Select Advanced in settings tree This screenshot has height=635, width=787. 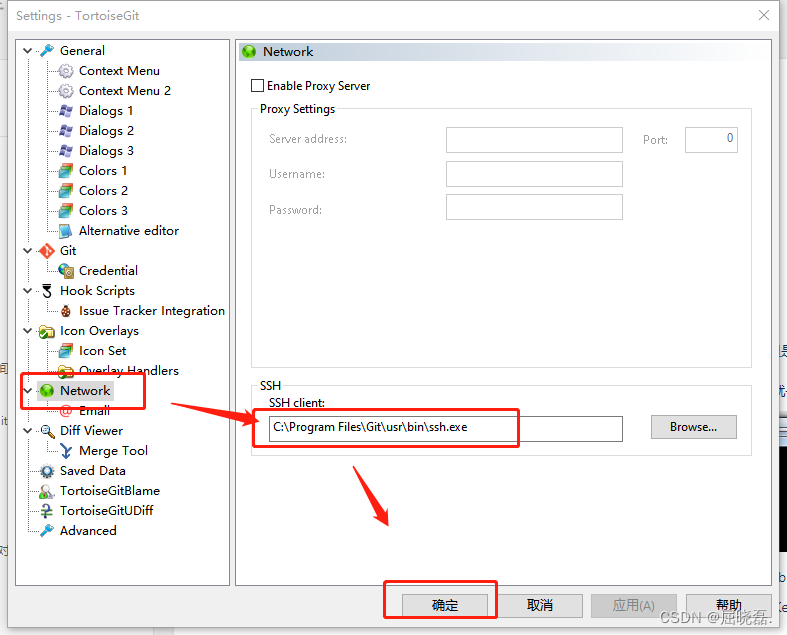(88, 531)
